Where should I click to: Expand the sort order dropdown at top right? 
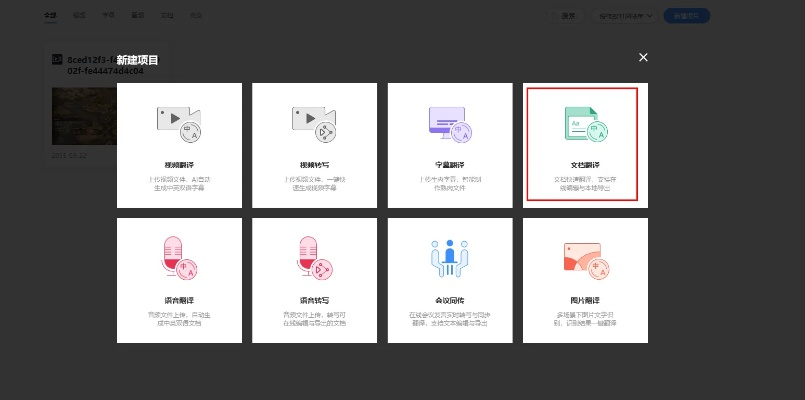(x=626, y=16)
